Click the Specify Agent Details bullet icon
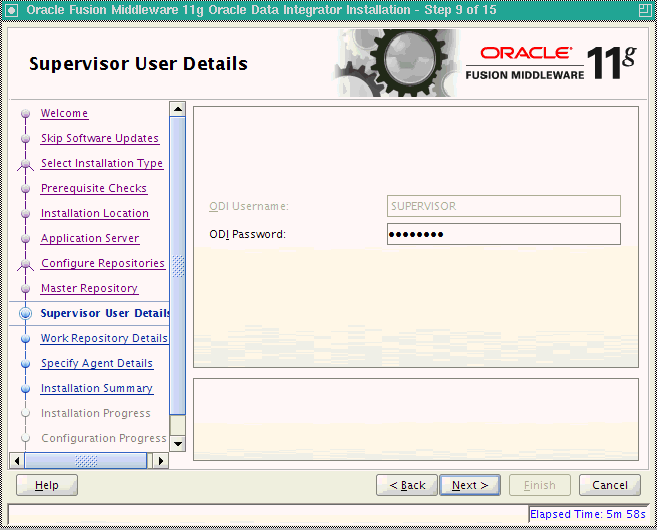Image resolution: width=657 pixels, height=530 pixels. click(26, 364)
